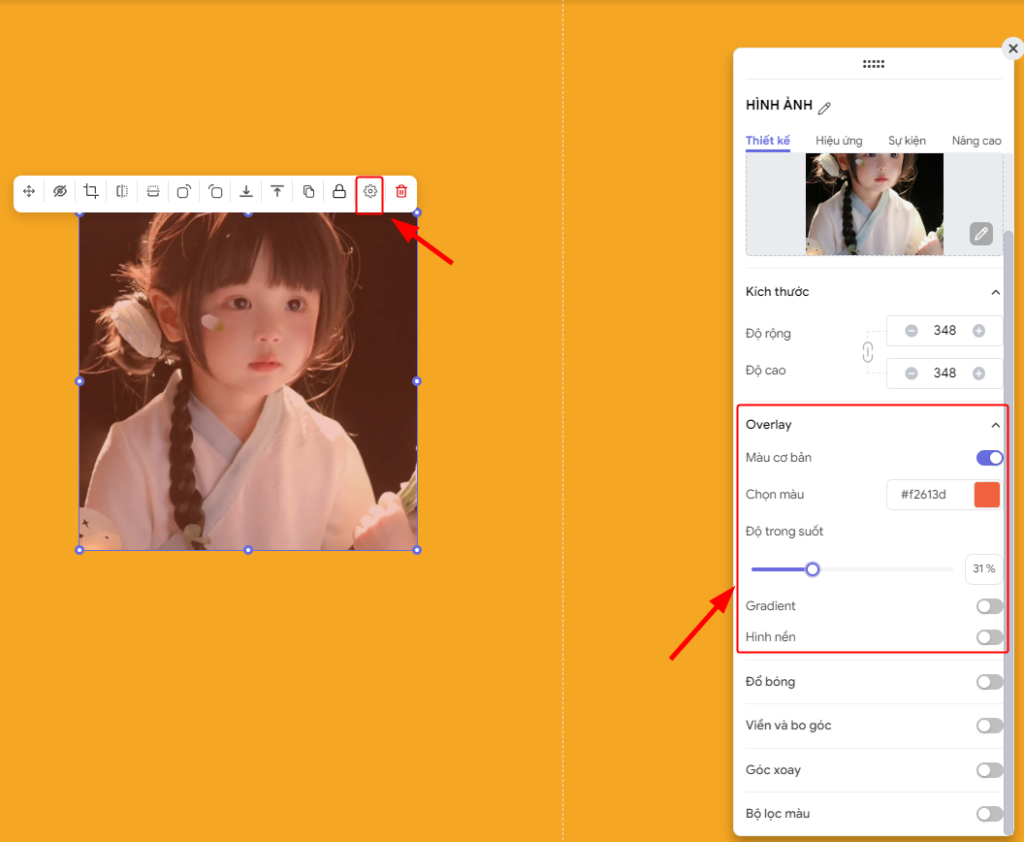Click the Độ trong suốt label
The height and width of the screenshot is (842, 1024).
pos(784,532)
